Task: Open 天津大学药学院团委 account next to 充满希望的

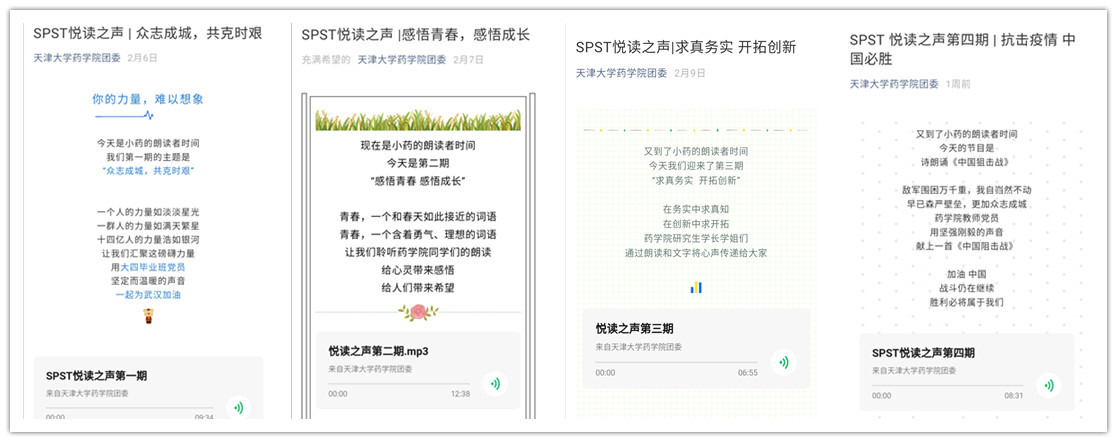Action: pos(402,60)
